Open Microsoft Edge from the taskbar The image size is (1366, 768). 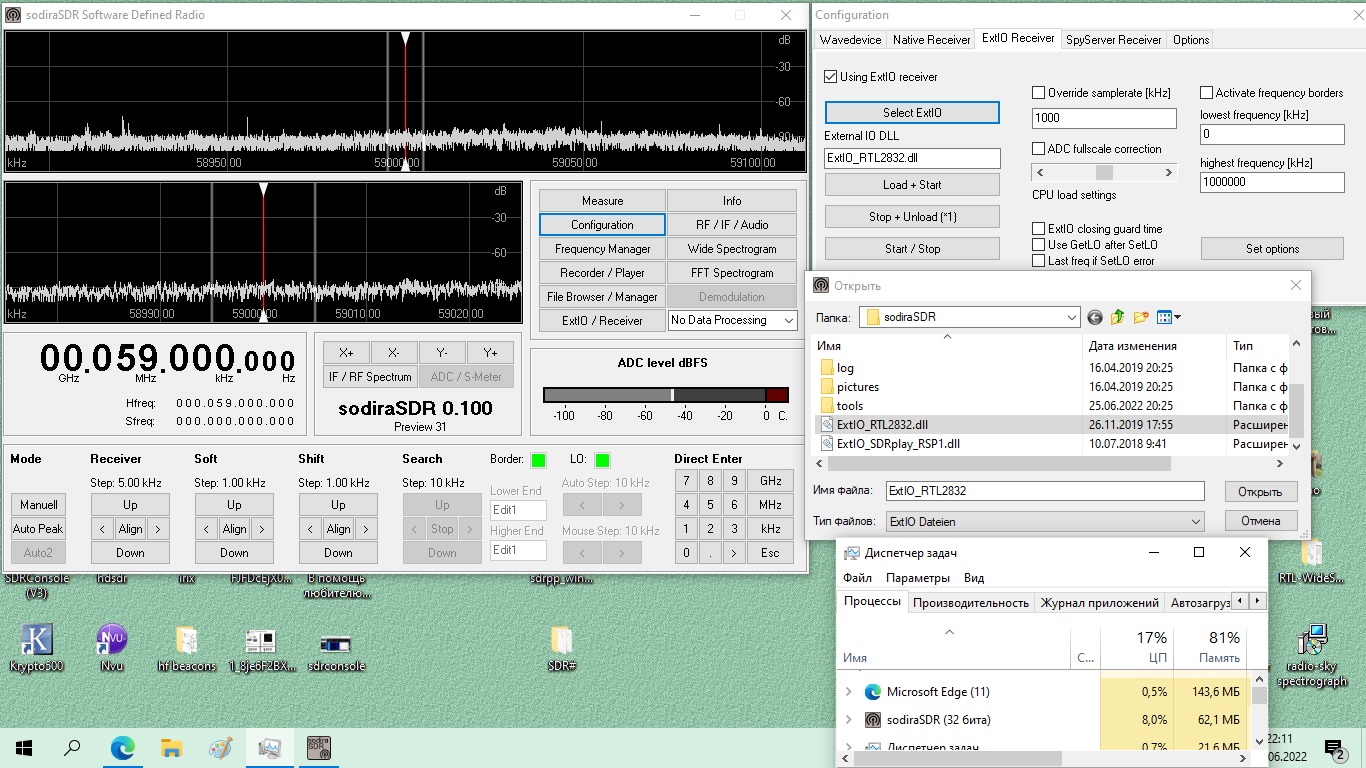point(122,747)
